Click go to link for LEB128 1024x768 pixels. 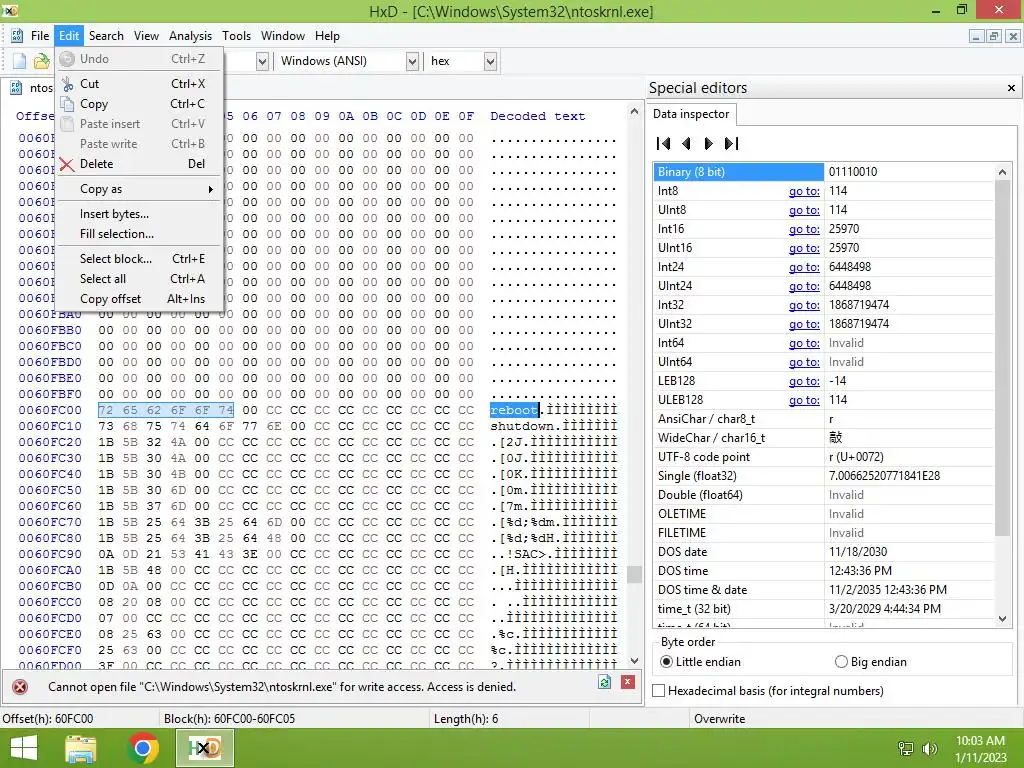804,381
